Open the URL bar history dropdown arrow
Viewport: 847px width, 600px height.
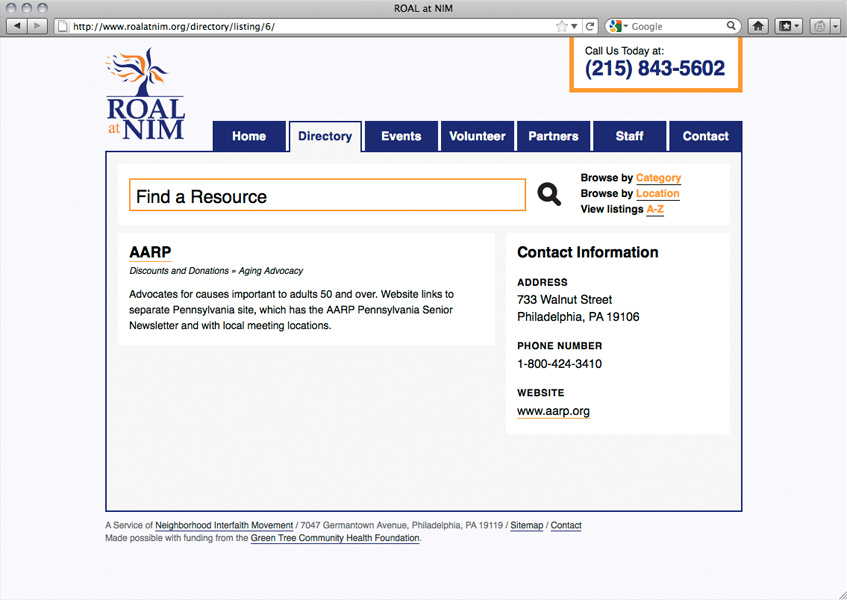coord(574,26)
